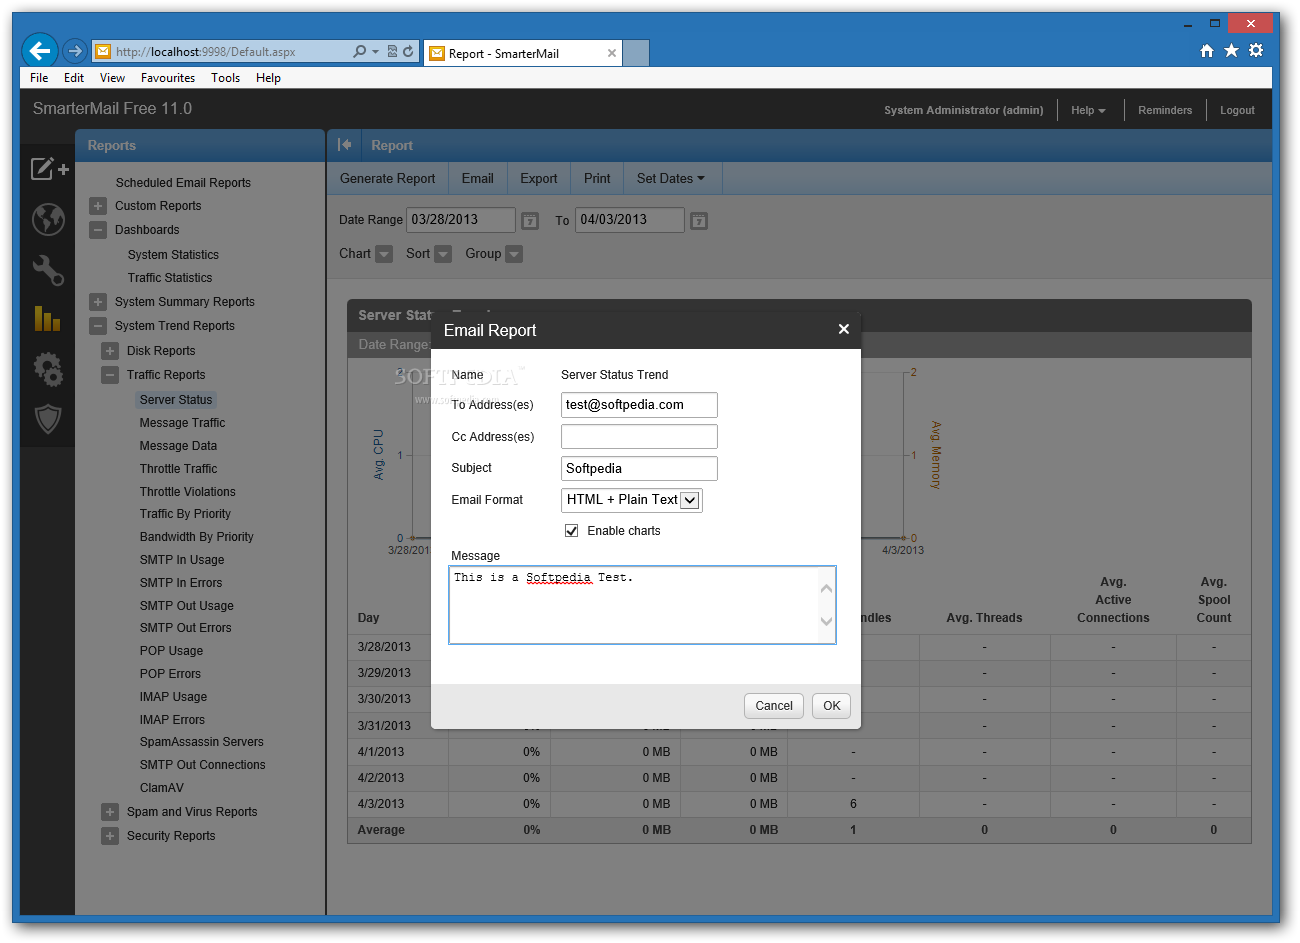Click the new message compose icon
This screenshot has width=1300, height=943.
pos(49,168)
